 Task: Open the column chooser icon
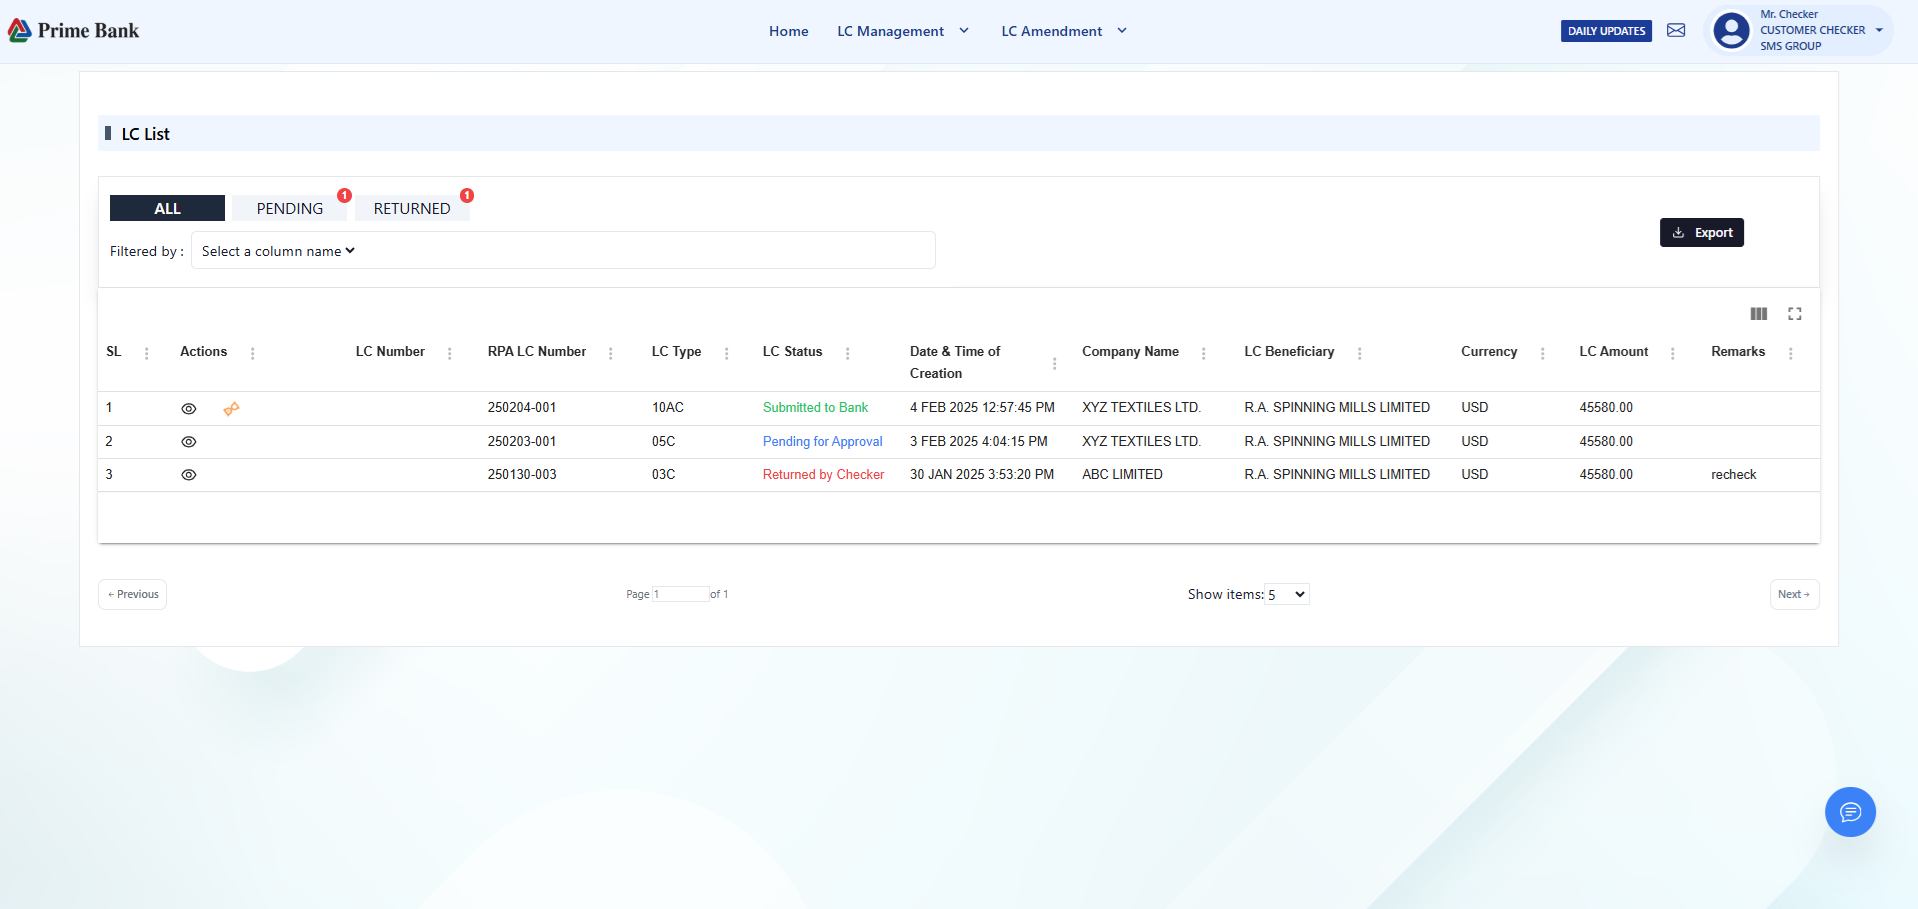click(x=1759, y=314)
